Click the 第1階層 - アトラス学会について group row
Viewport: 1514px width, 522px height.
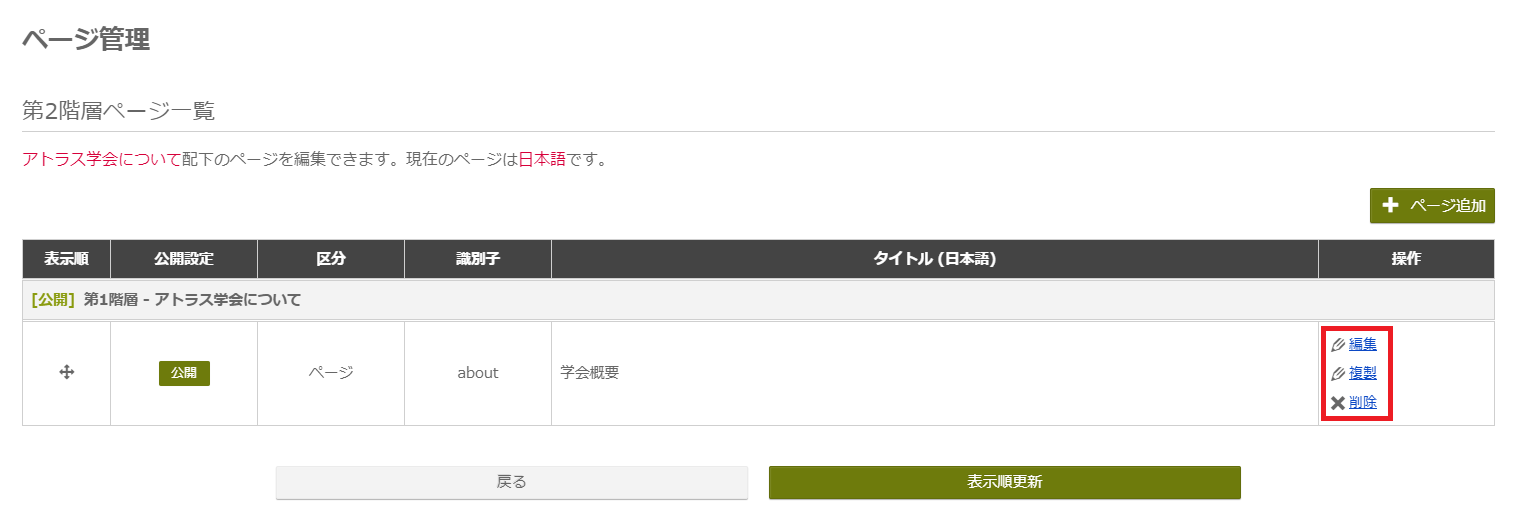point(758,300)
